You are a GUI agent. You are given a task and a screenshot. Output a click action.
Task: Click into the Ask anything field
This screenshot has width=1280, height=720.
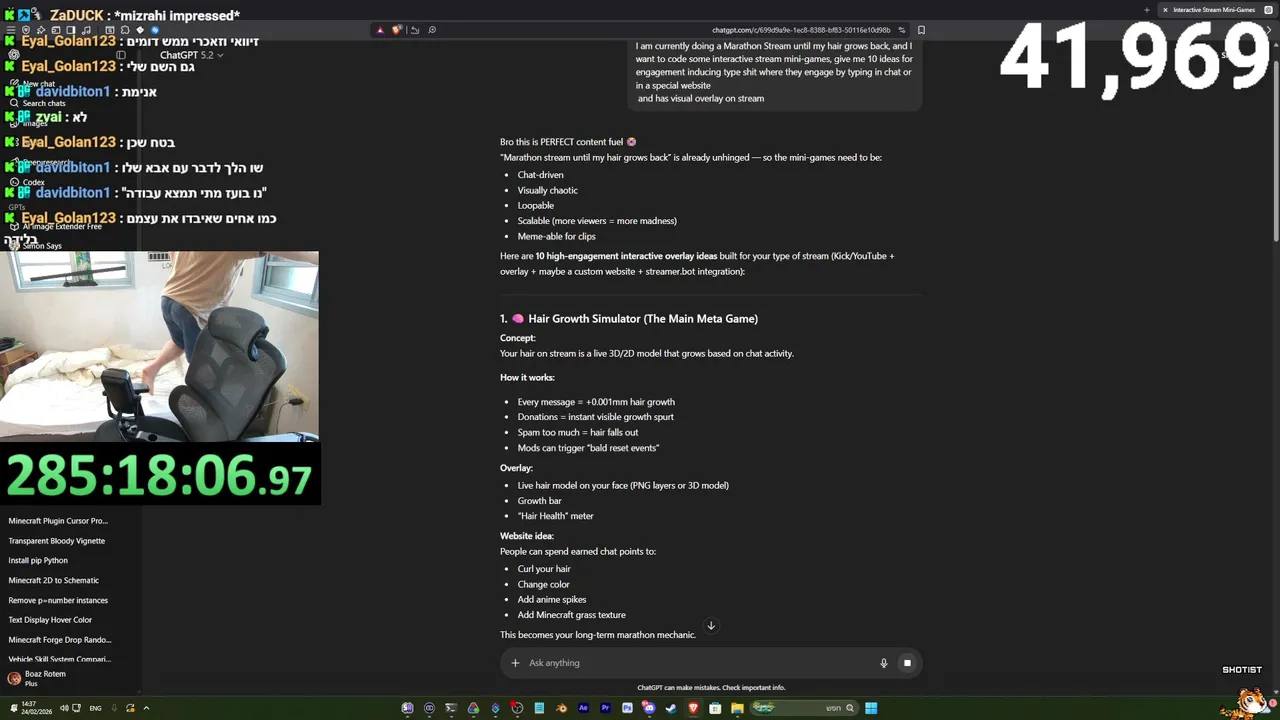(700, 663)
